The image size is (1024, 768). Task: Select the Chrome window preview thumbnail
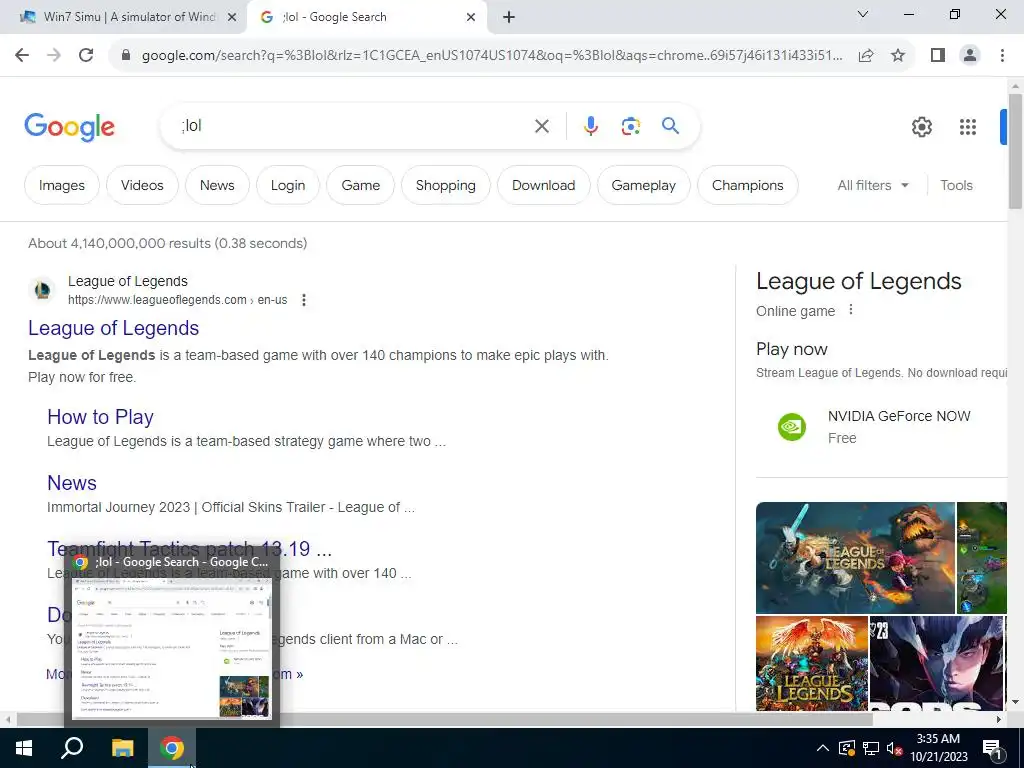tap(172, 648)
